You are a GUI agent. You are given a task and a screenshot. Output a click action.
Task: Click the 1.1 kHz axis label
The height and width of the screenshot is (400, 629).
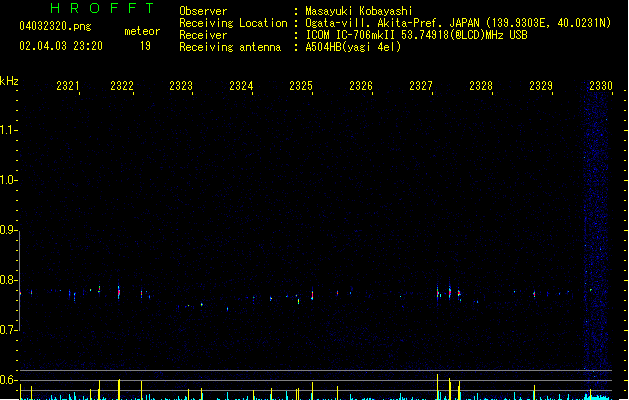[x=8, y=130]
